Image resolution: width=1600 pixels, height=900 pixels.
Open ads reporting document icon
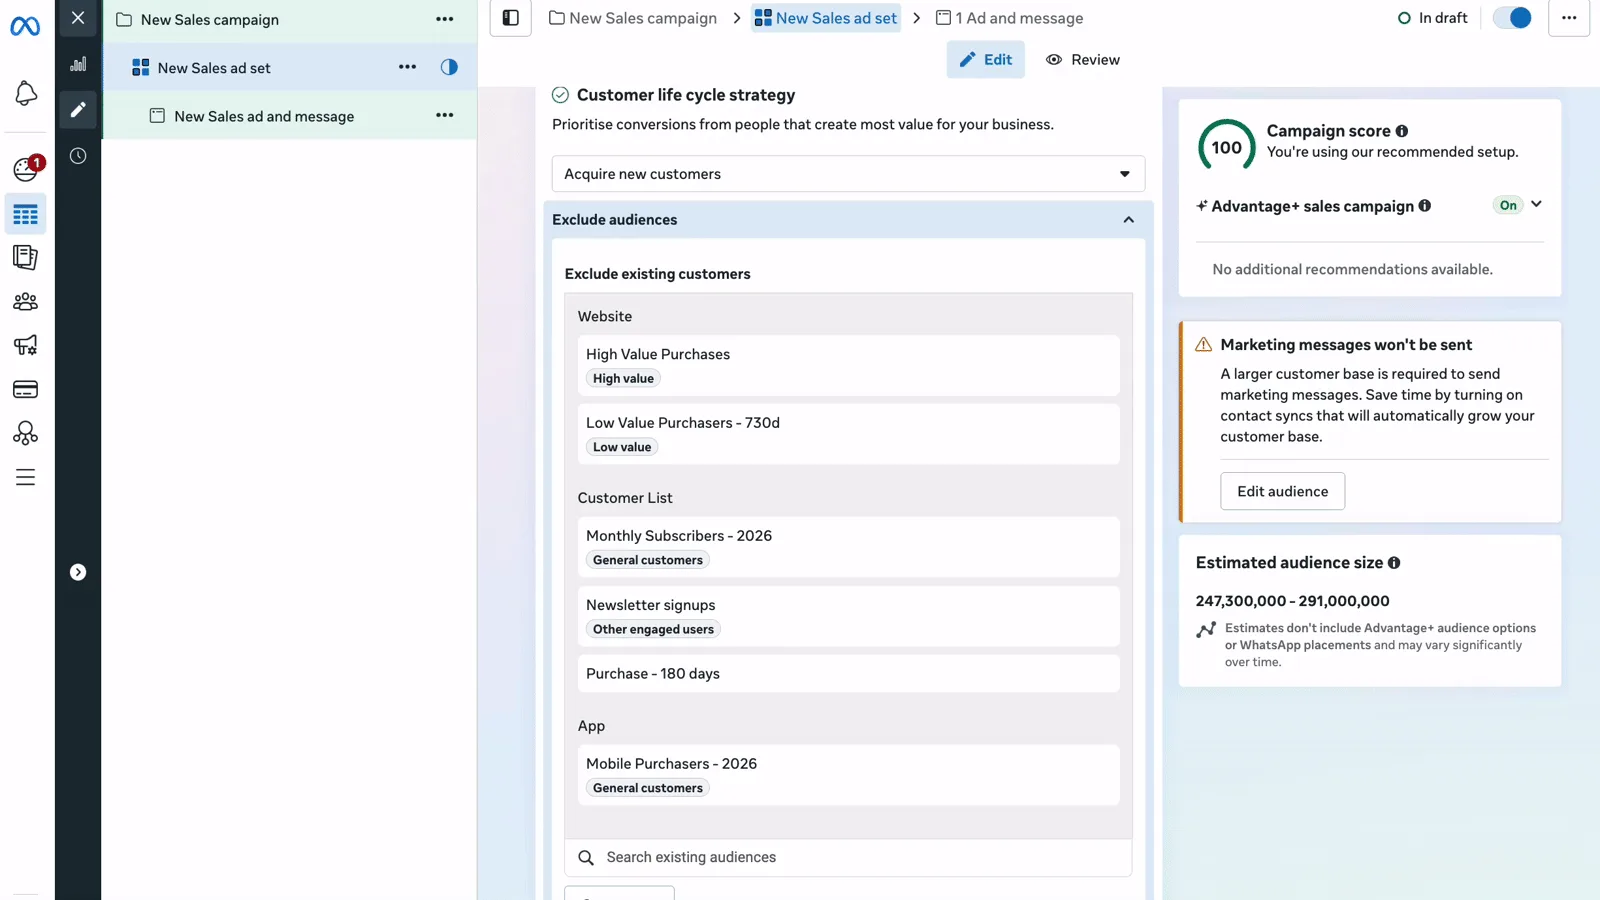26,257
